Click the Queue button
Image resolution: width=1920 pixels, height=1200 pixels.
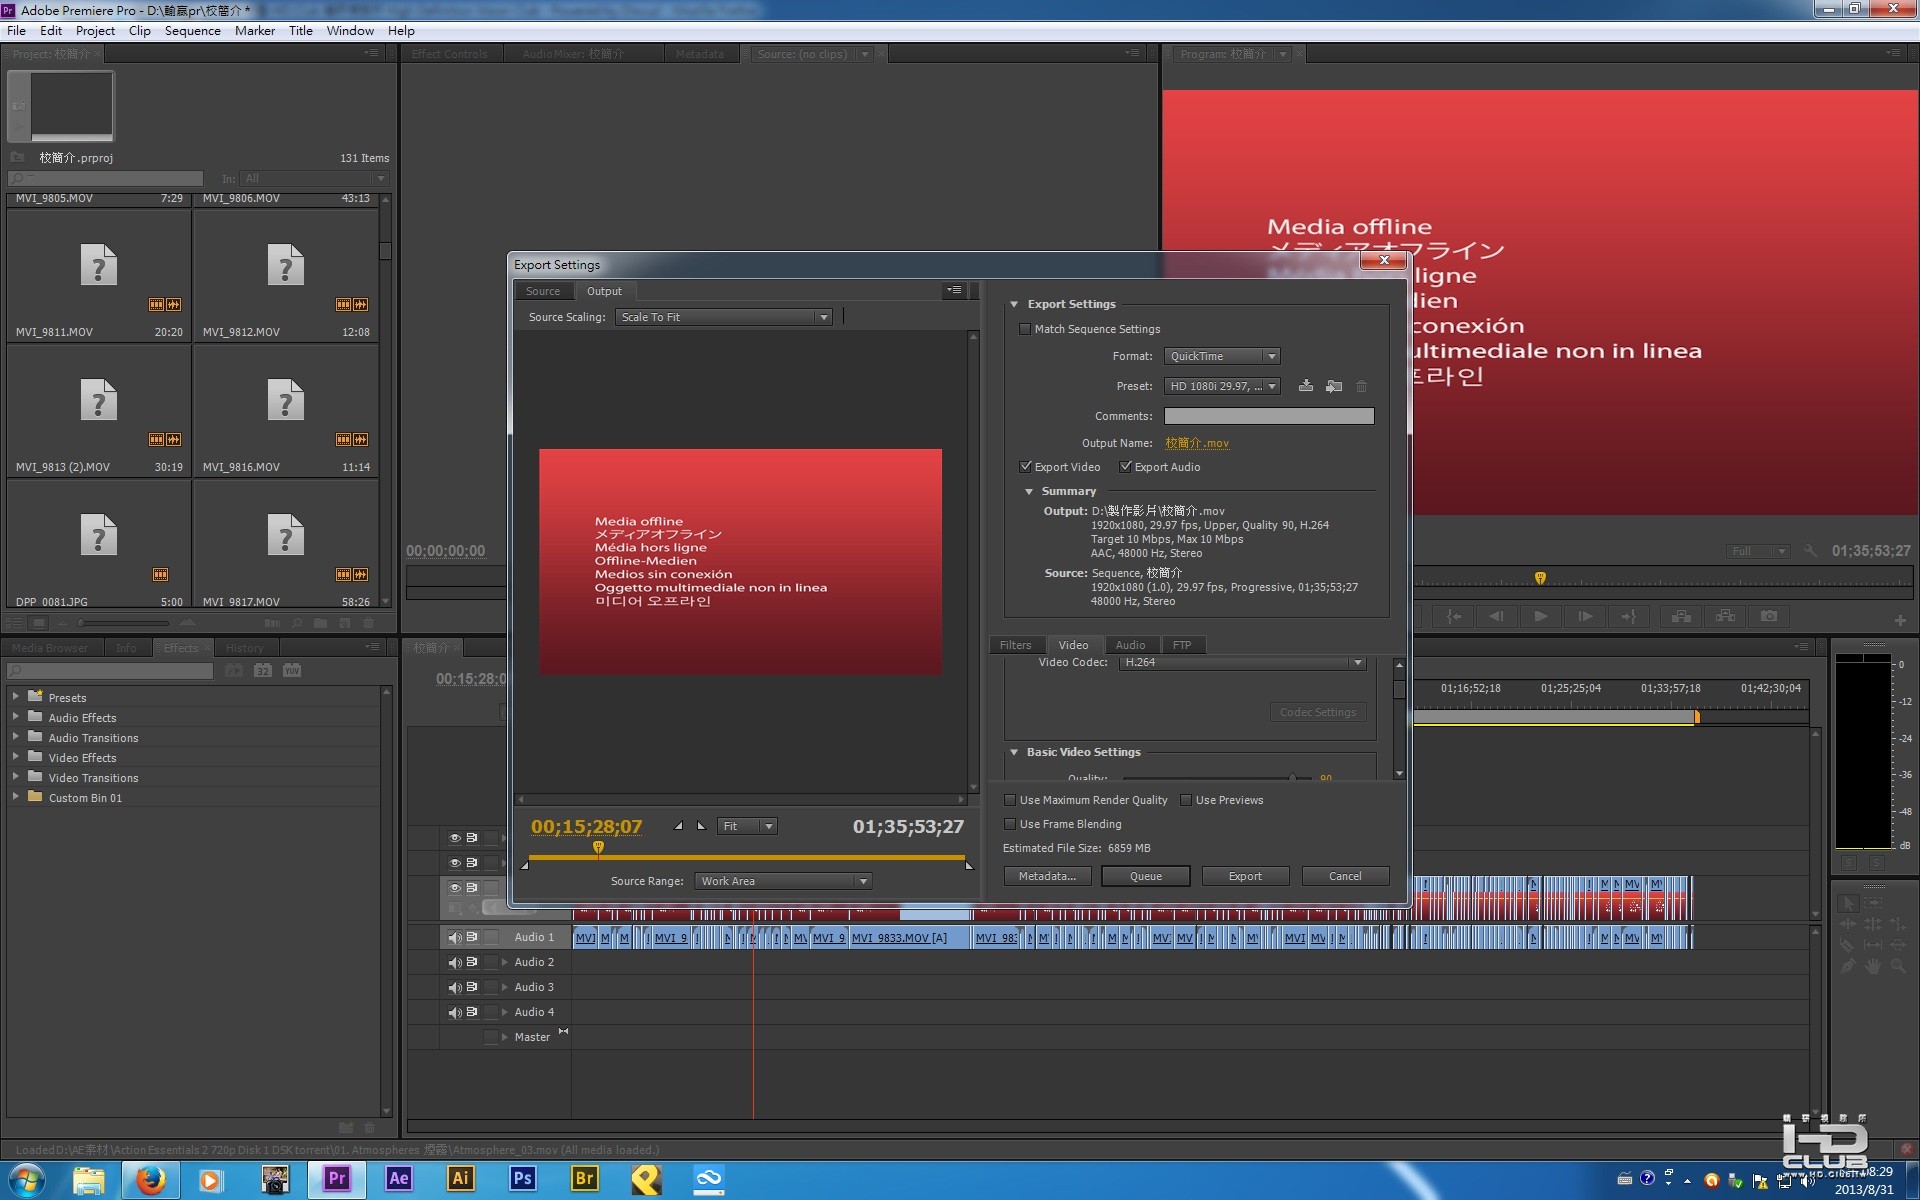click(x=1146, y=876)
